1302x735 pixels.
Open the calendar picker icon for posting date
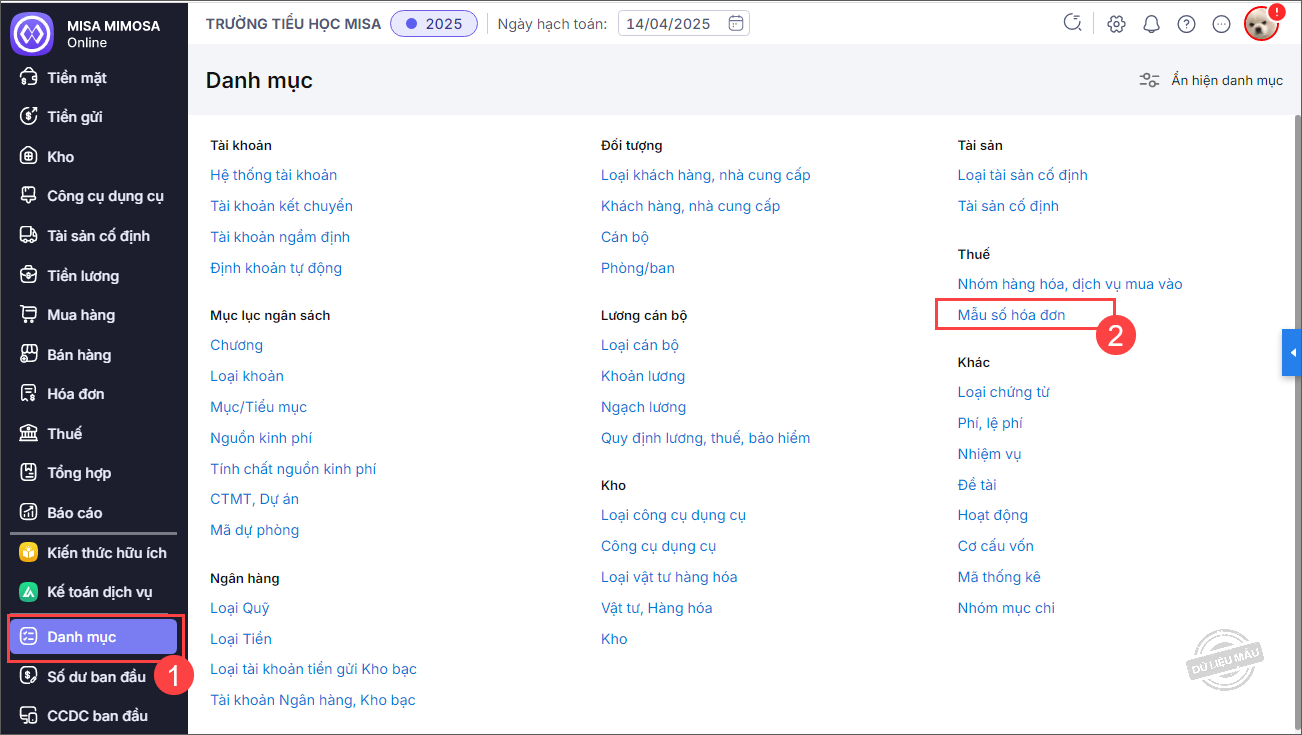coord(736,24)
